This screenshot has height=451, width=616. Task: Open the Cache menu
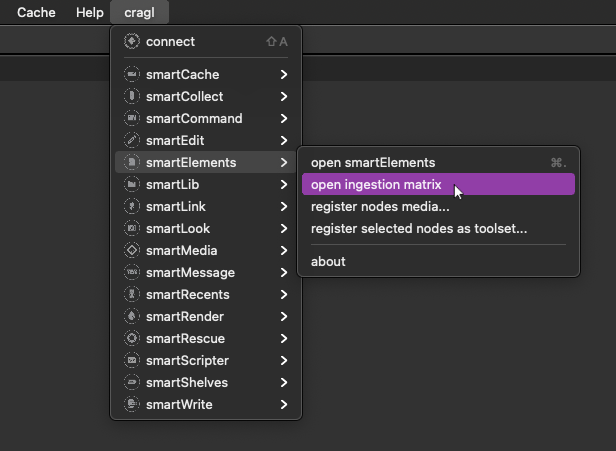tap(36, 12)
